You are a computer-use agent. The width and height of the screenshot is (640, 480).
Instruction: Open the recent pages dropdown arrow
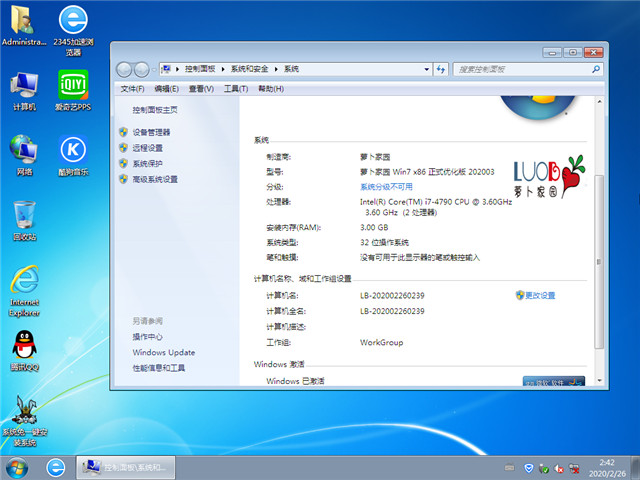coord(154,70)
